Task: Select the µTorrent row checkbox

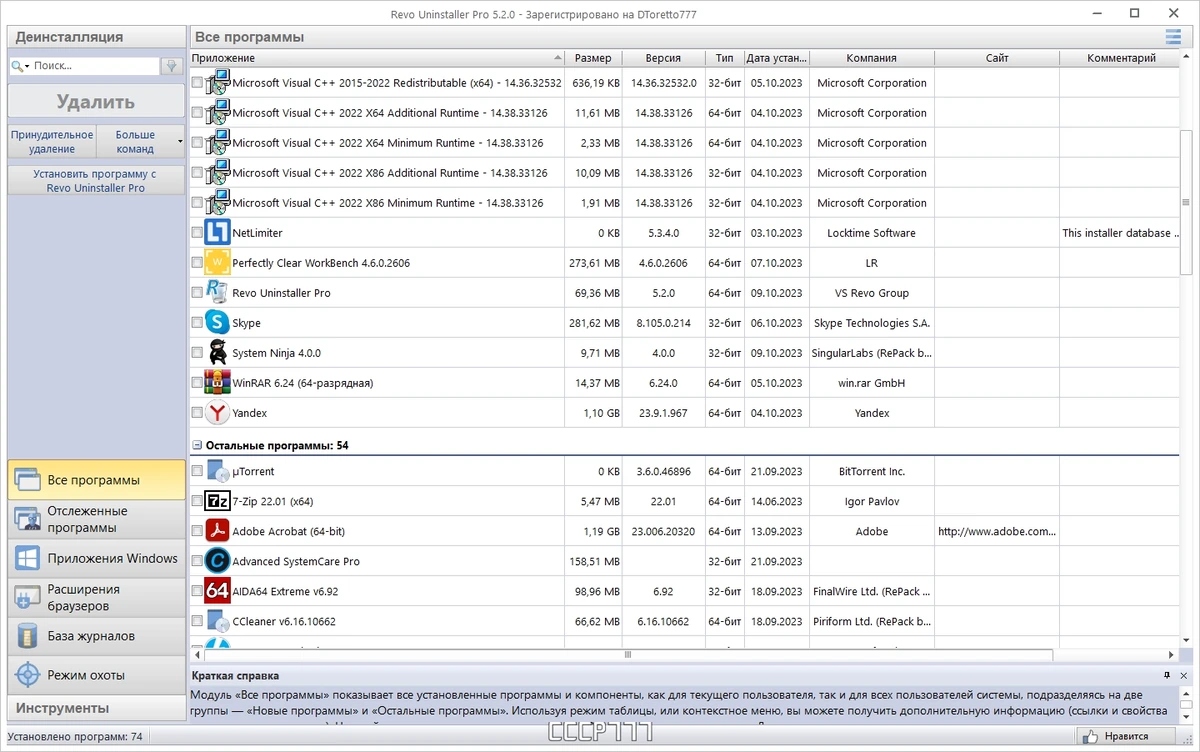Action: (x=197, y=471)
